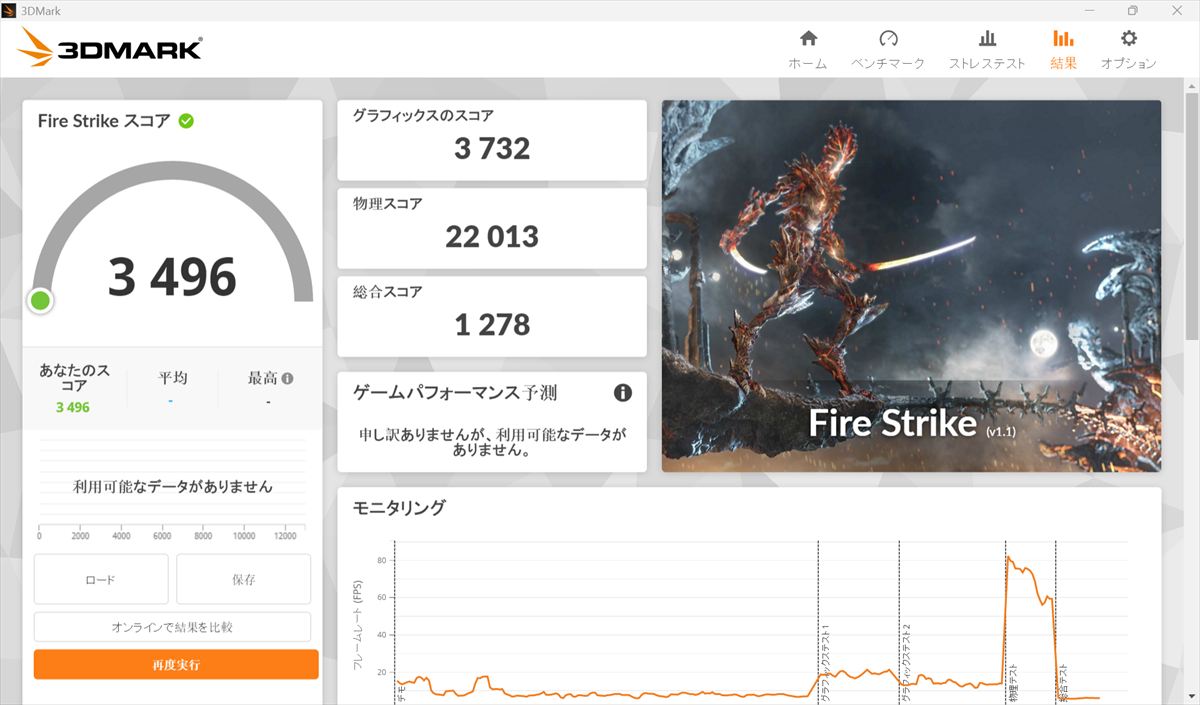Click the 物理スコア 22 013 card
Viewport: 1200px width, 705px height.
click(491, 228)
